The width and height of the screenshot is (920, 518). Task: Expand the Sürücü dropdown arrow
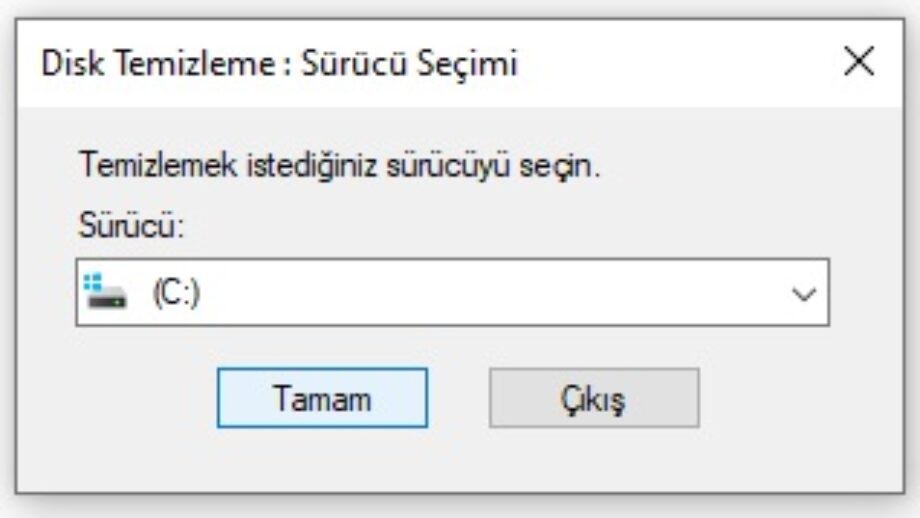(803, 294)
